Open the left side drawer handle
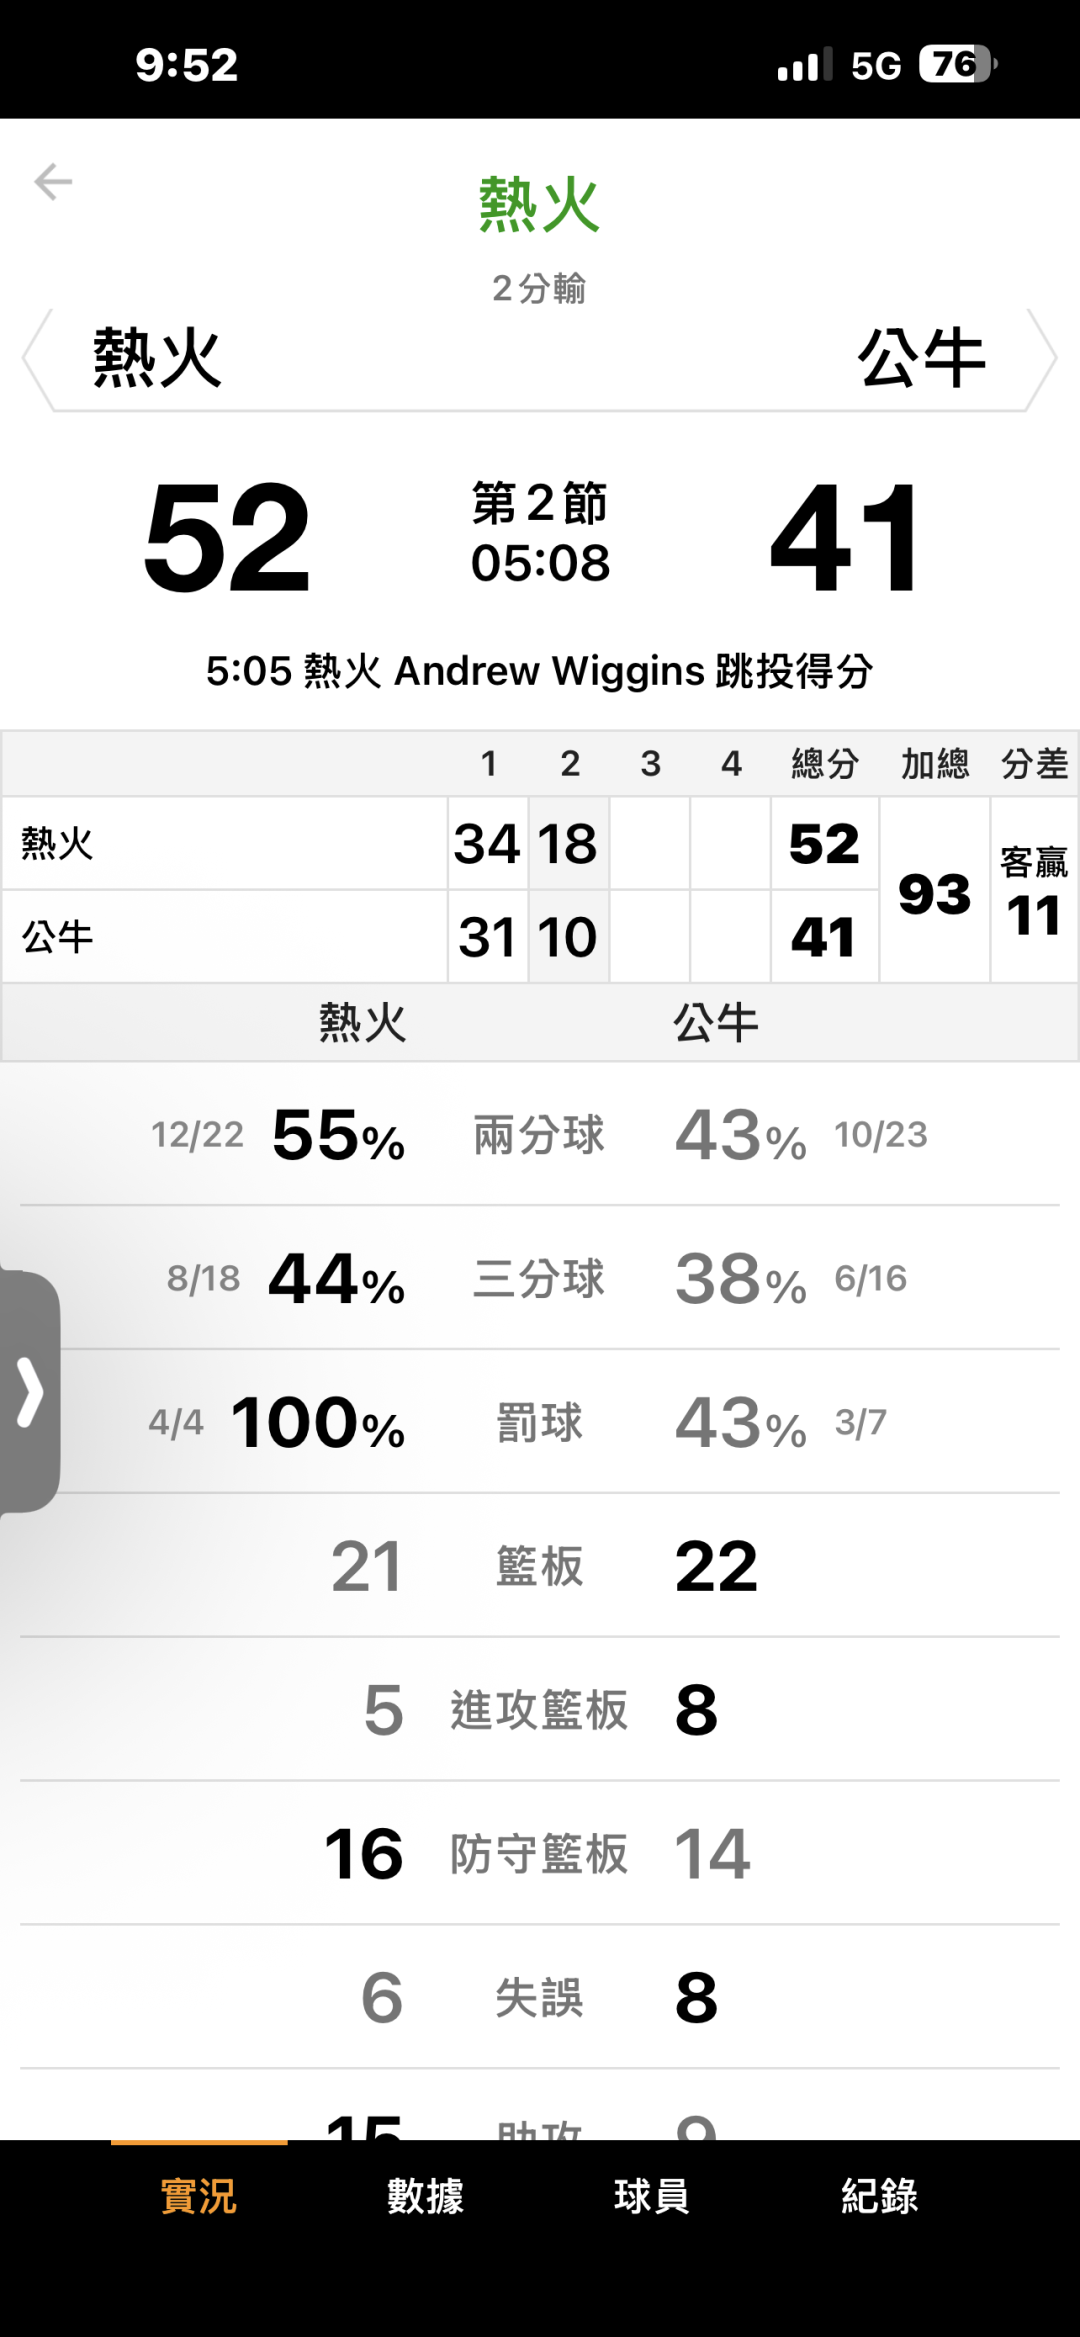Screen dimensions: 1080x2337 [x=30, y=1391]
